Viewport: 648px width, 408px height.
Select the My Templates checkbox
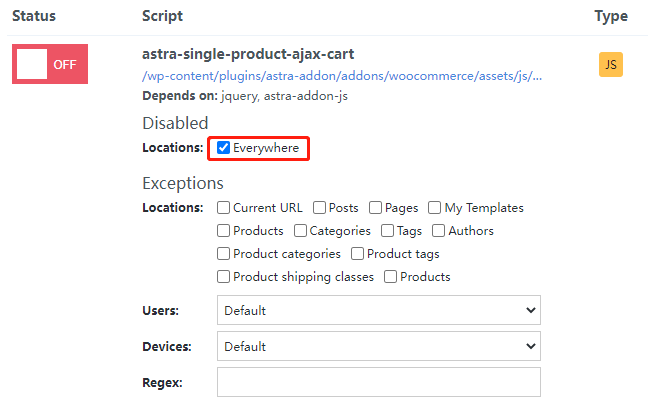(x=435, y=208)
